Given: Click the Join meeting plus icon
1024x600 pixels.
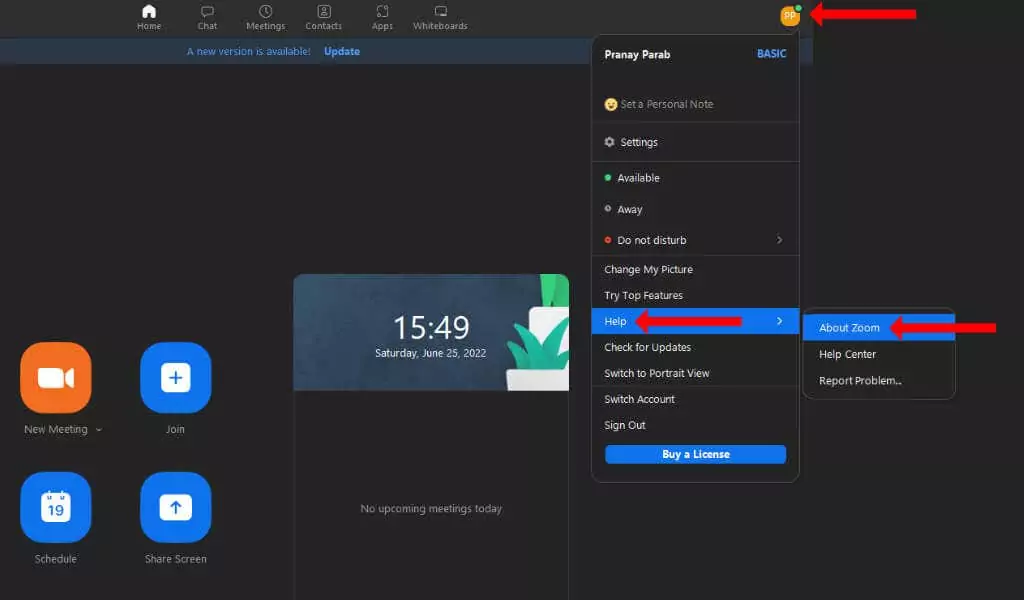Looking at the screenshot, I should click(x=176, y=377).
